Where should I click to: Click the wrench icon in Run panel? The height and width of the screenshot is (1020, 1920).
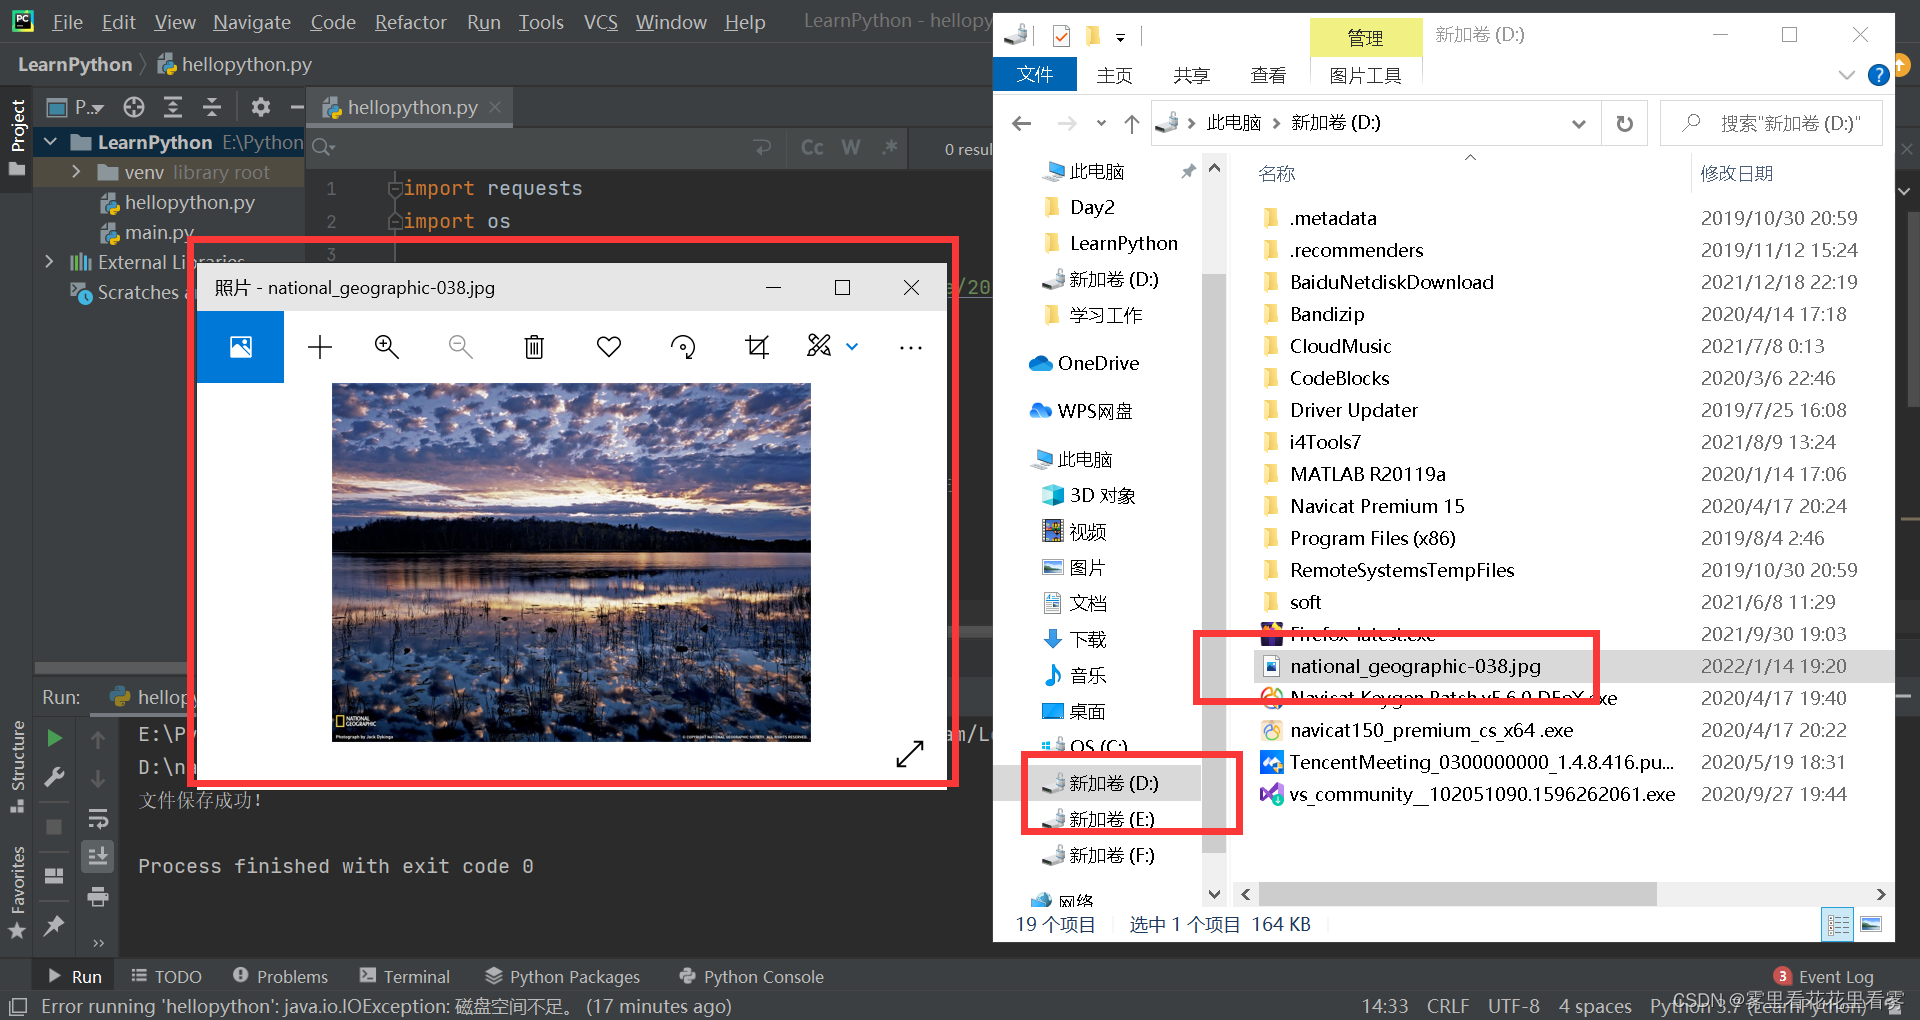tap(55, 778)
